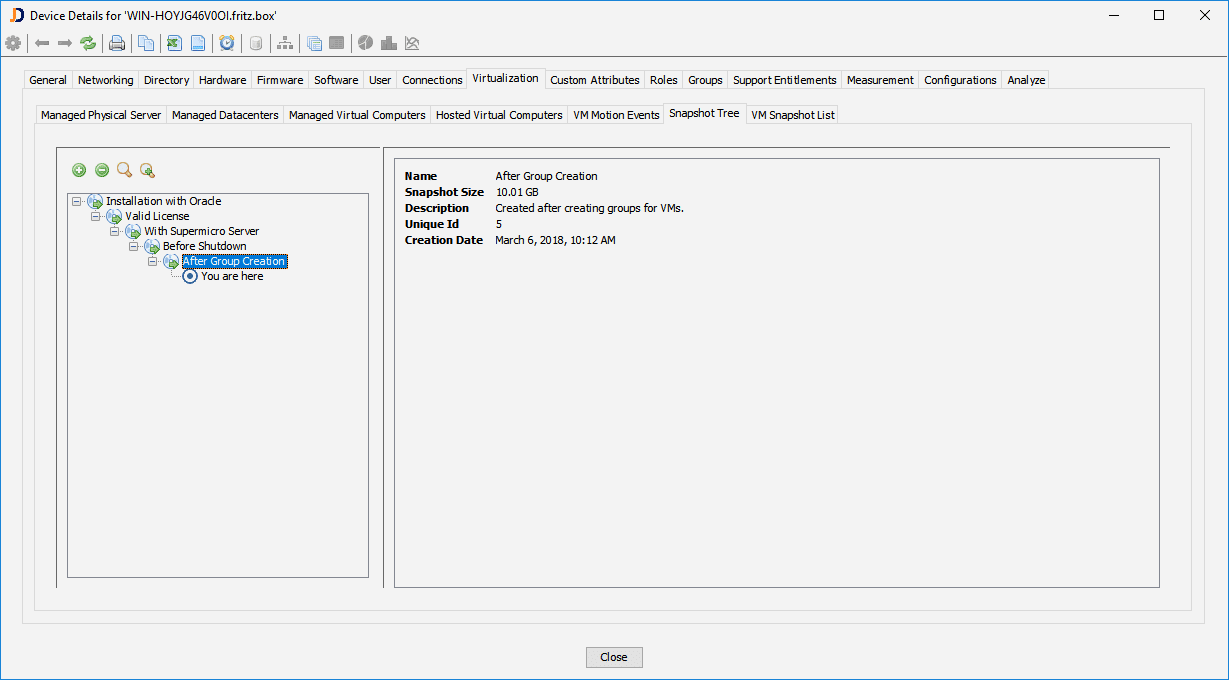
Task: Navigate back using the left arrow icon
Action: [42, 43]
